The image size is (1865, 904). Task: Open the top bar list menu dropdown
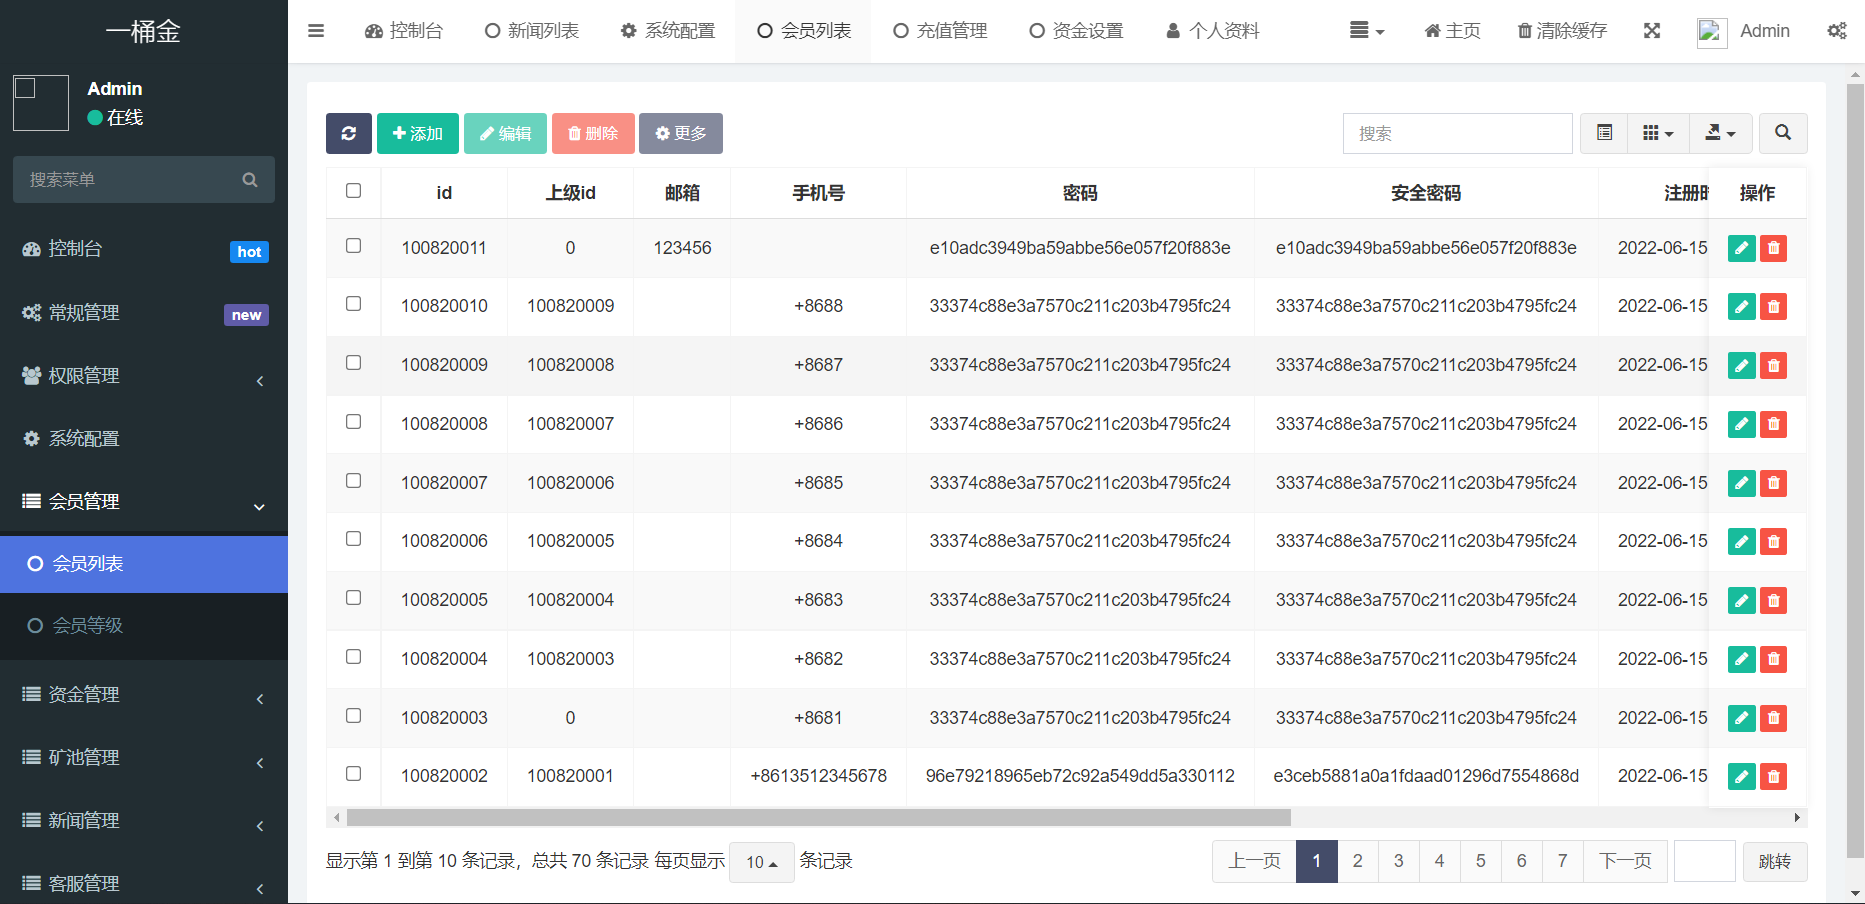[1367, 31]
